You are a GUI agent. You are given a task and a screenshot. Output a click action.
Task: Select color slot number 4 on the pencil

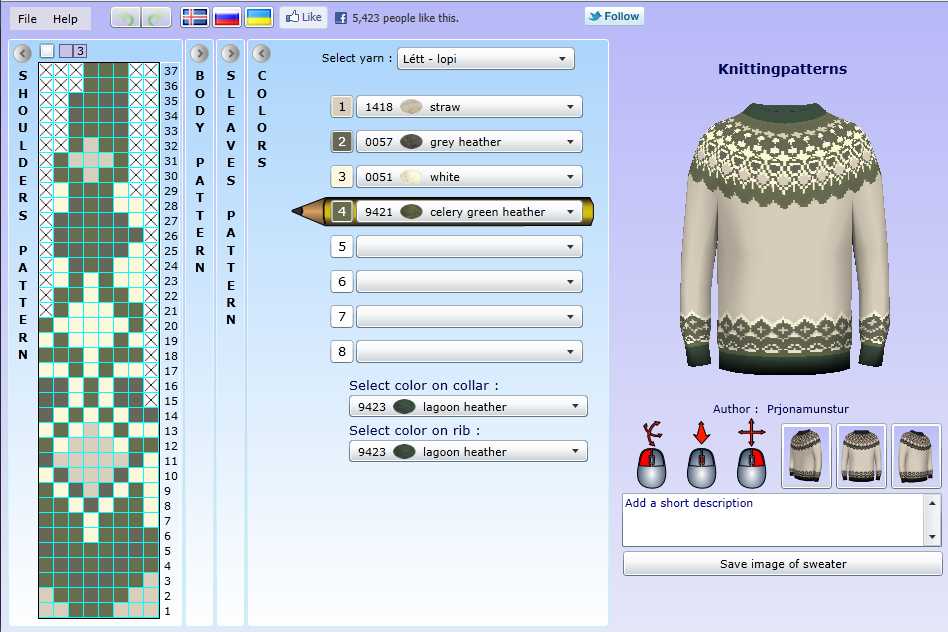[x=342, y=212]
